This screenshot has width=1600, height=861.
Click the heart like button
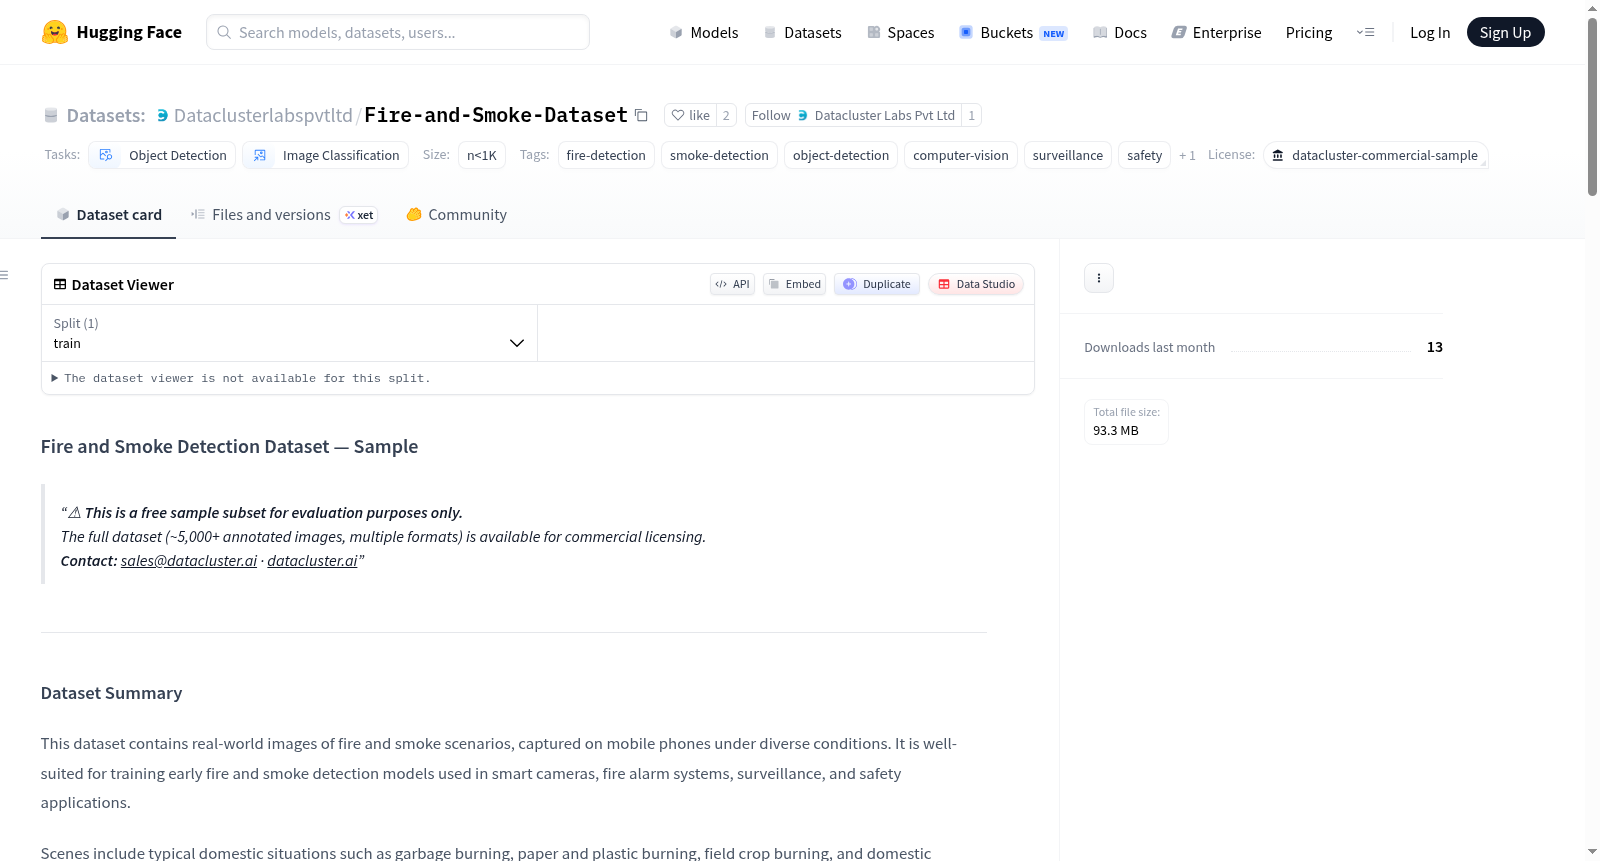pyautogui.click(x=690, y=115)
